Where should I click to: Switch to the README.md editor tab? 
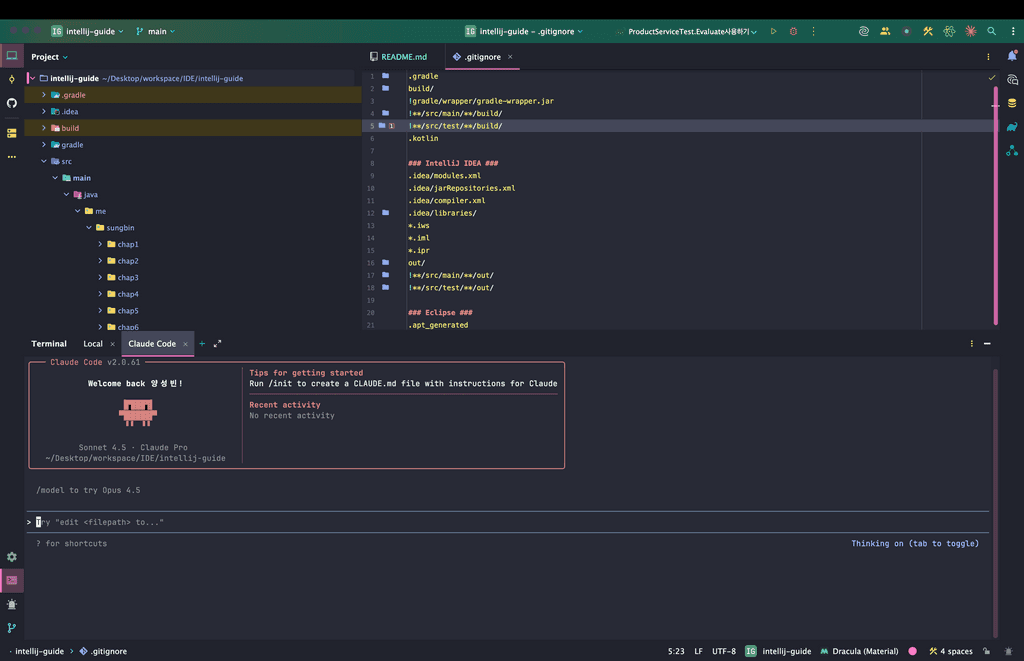[398, 57]
